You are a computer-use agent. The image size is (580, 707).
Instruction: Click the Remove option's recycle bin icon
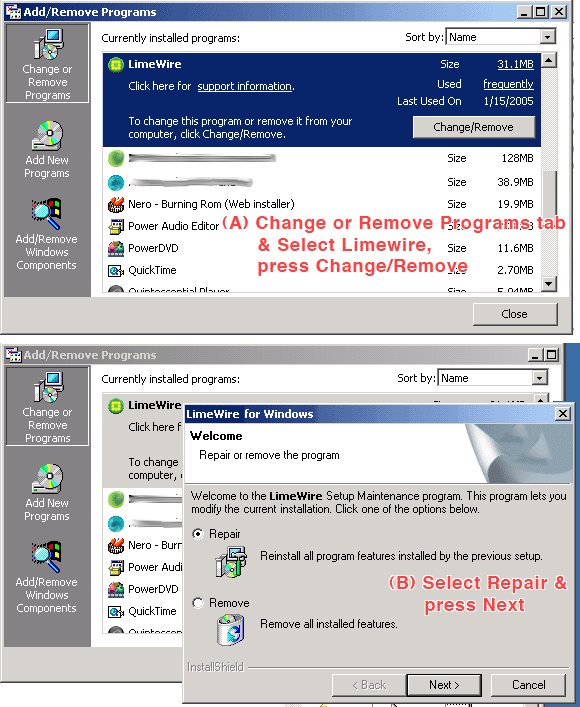coord(231,629)
